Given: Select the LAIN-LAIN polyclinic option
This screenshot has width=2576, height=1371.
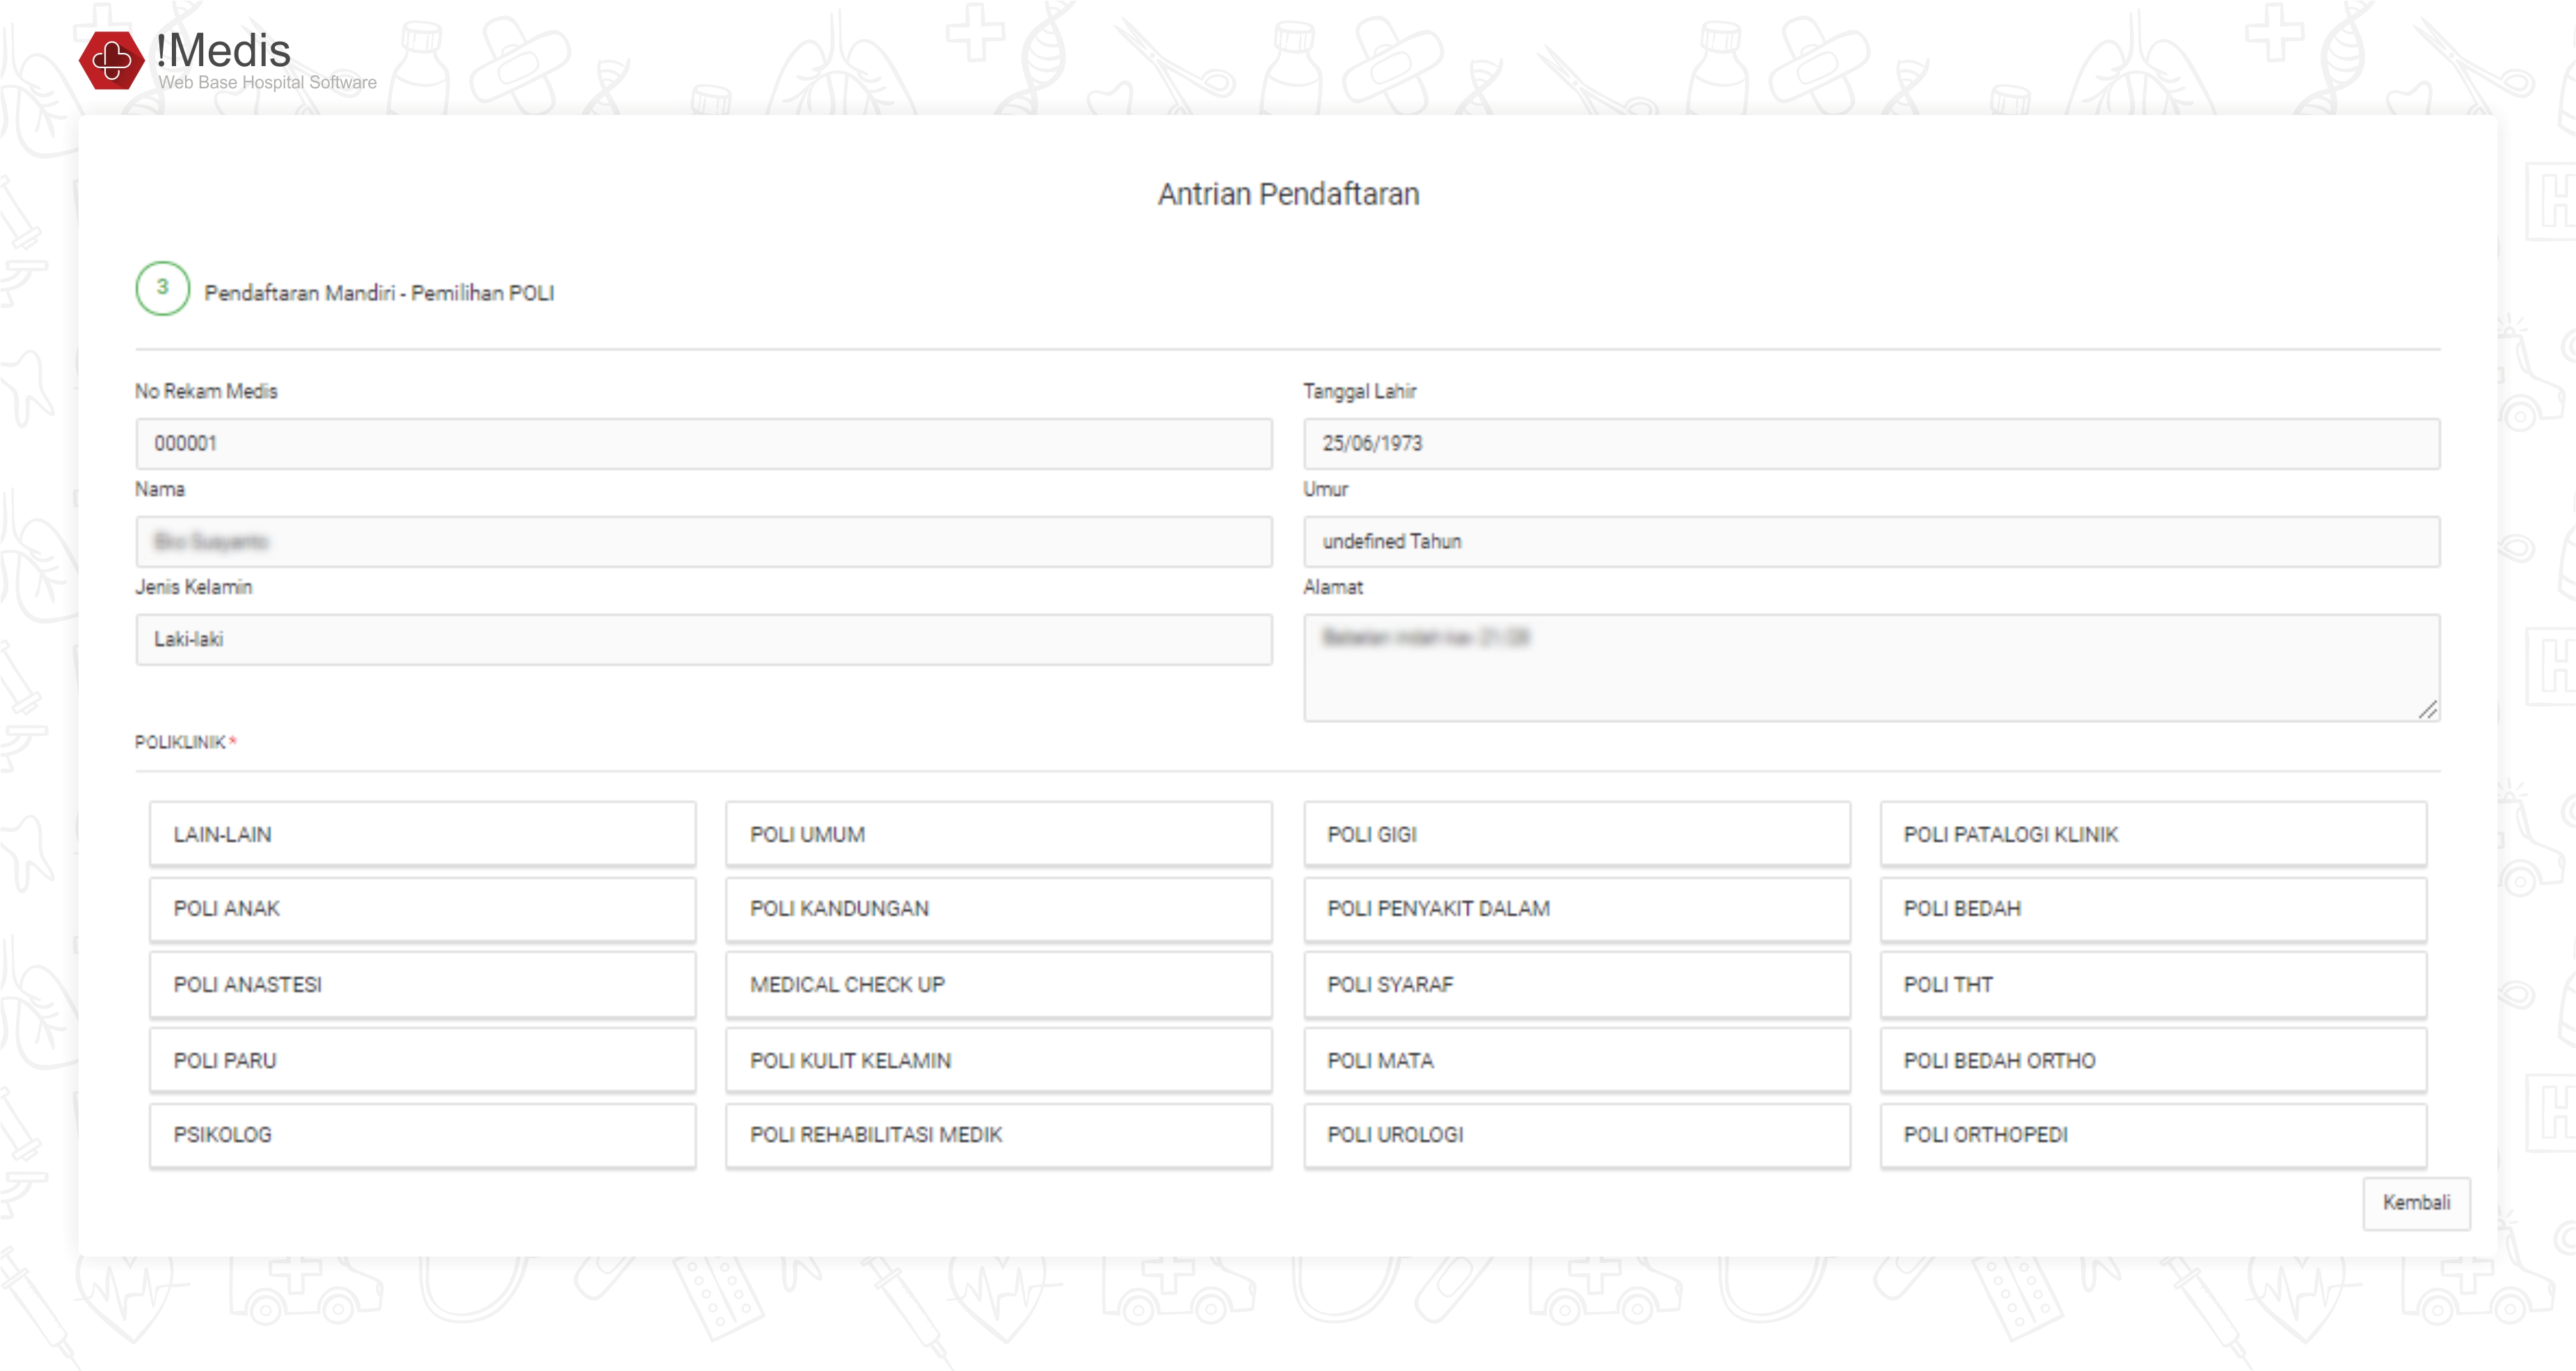Looking at the screenshot, I should [x=422, y=834].
